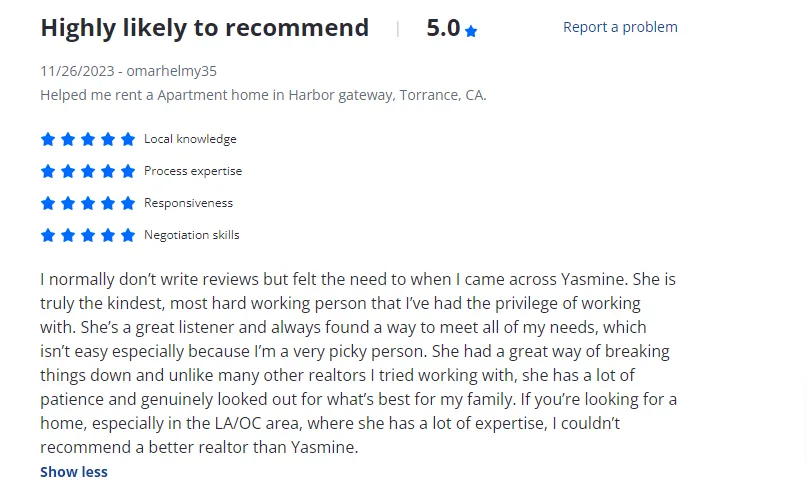This screenshot has width=807, height=489.
Task: Open the Report a problem link
Action: pyautogui.click(x=620, y=27)
